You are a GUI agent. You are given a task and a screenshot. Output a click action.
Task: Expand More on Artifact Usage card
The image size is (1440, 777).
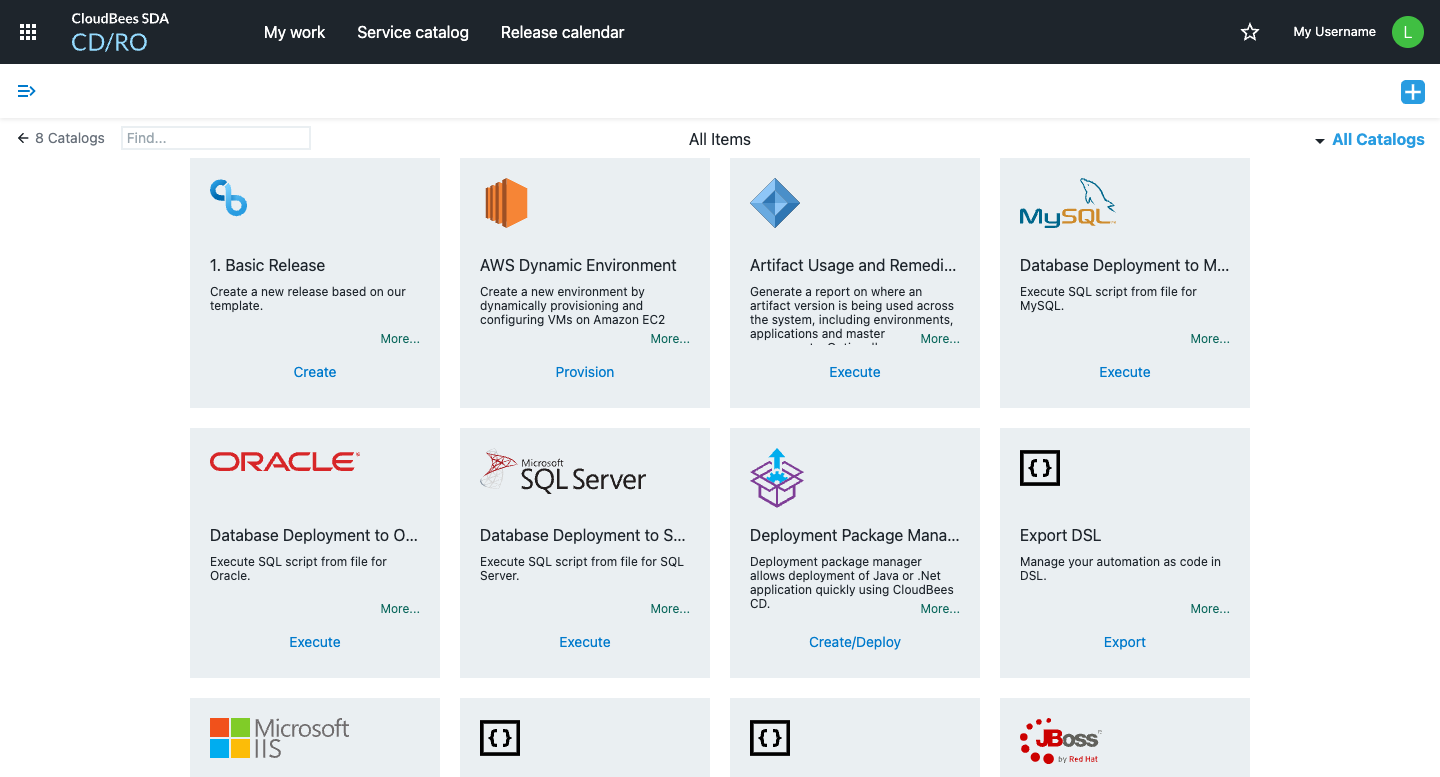940,339
